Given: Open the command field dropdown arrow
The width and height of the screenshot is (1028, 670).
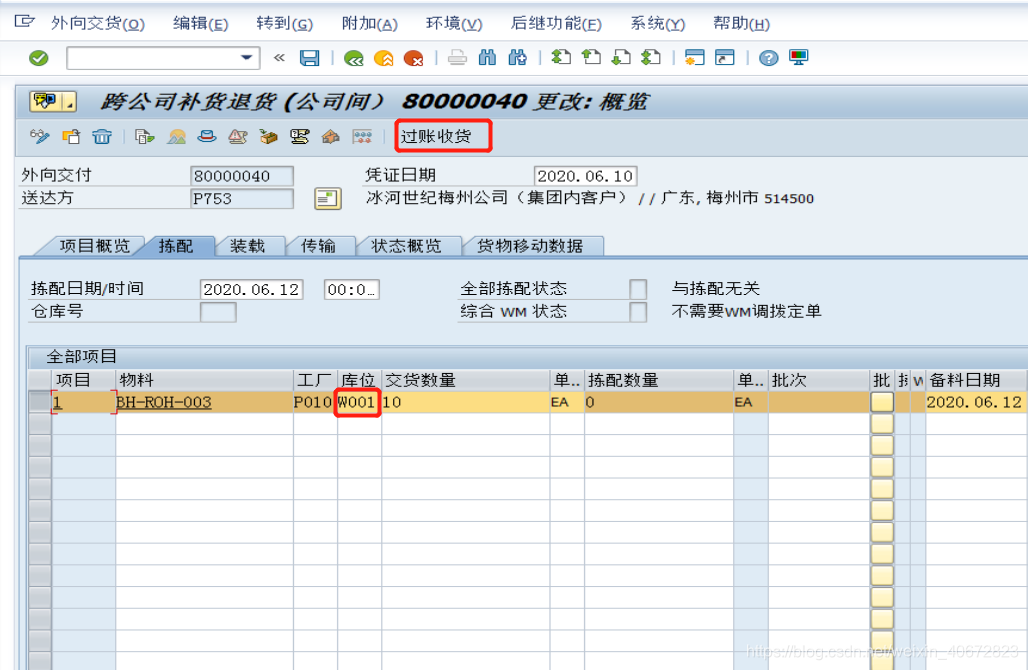Looking at the screenshot, I should 247,58.
